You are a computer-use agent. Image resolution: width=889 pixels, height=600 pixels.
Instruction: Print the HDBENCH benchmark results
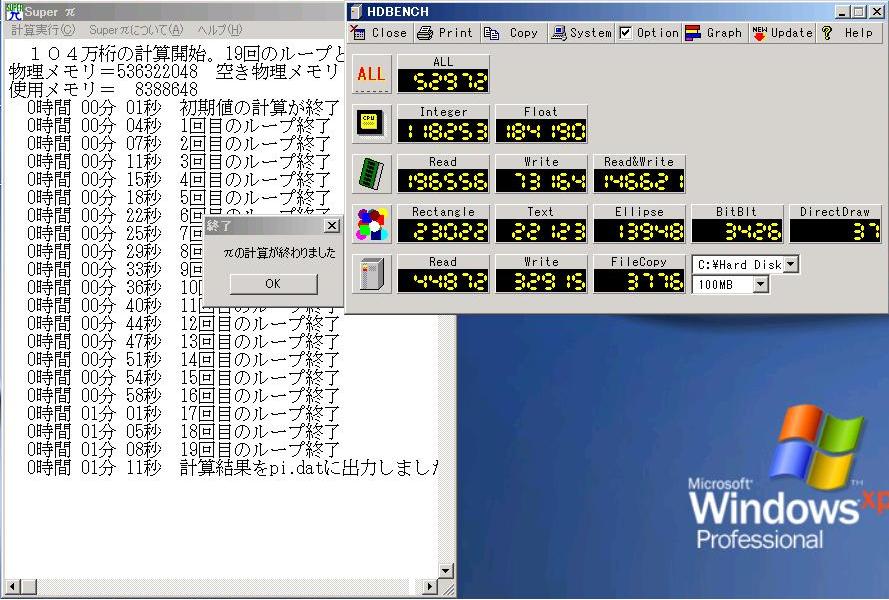coord(445,33)
